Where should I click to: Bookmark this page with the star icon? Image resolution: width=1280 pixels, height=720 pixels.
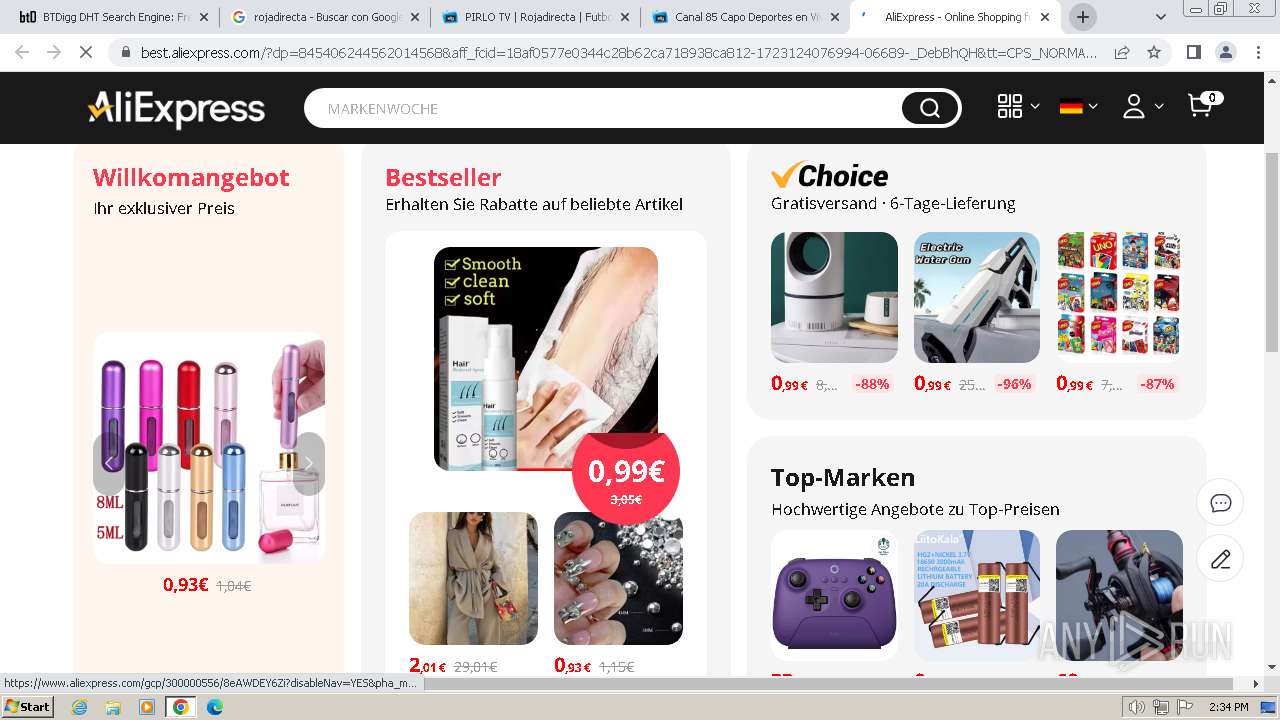click(1154, 52)
